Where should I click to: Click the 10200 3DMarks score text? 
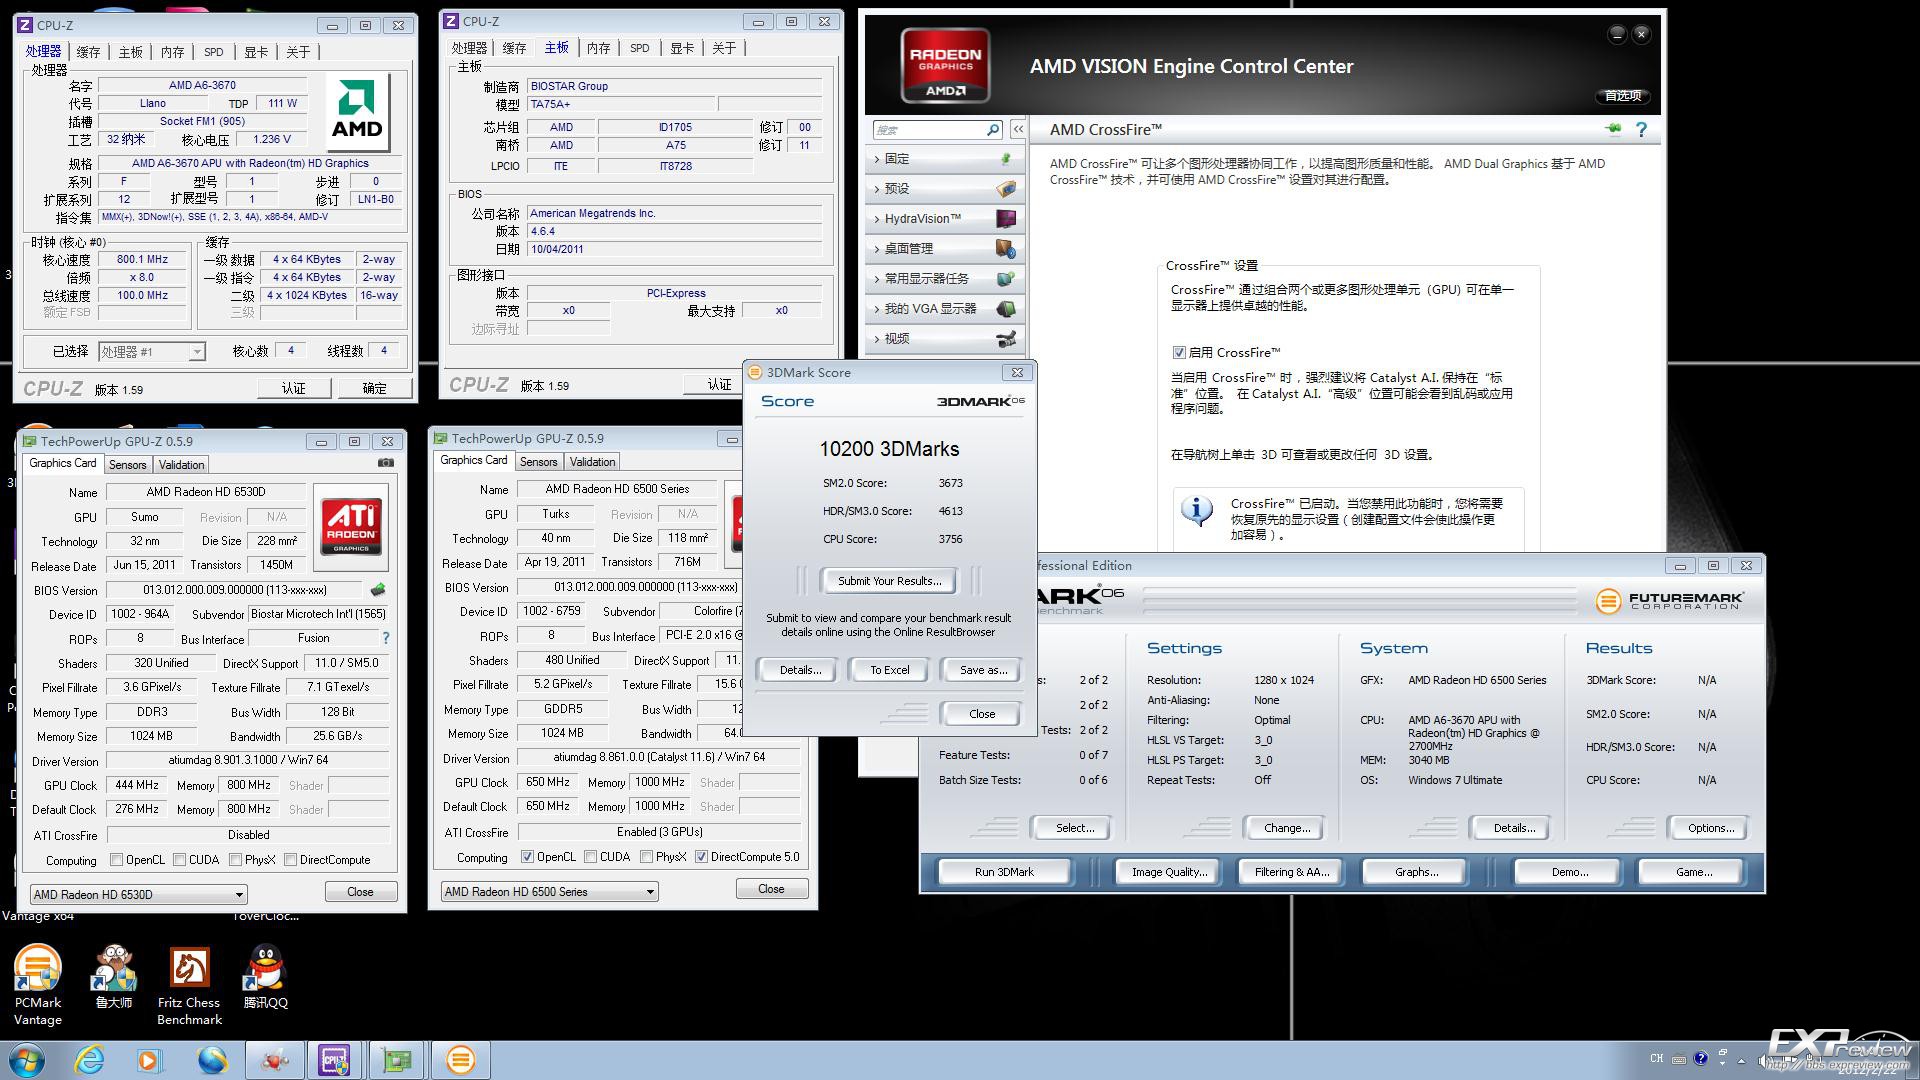[889, 449]
